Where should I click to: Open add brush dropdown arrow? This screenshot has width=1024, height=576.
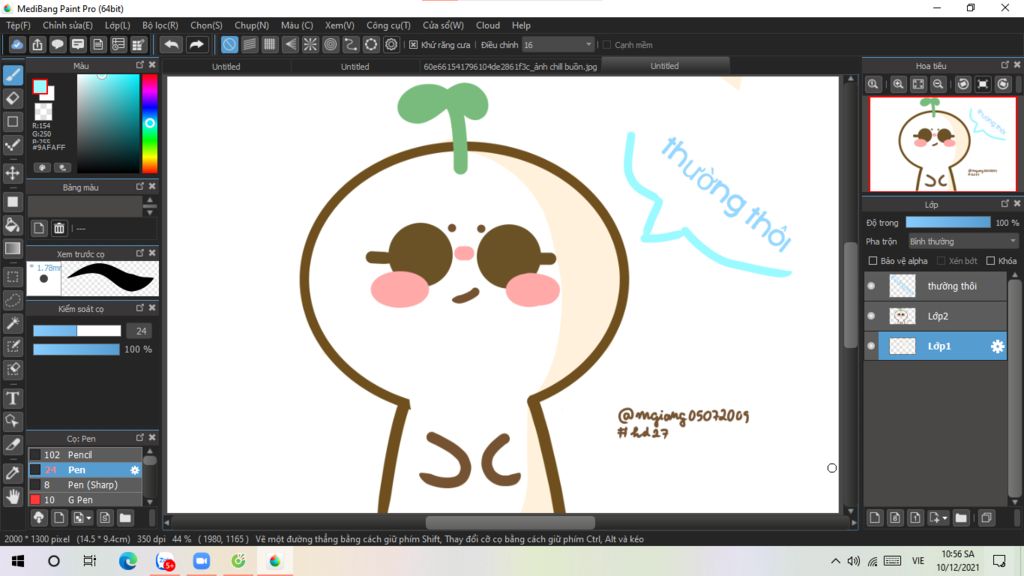pos(89,519)
